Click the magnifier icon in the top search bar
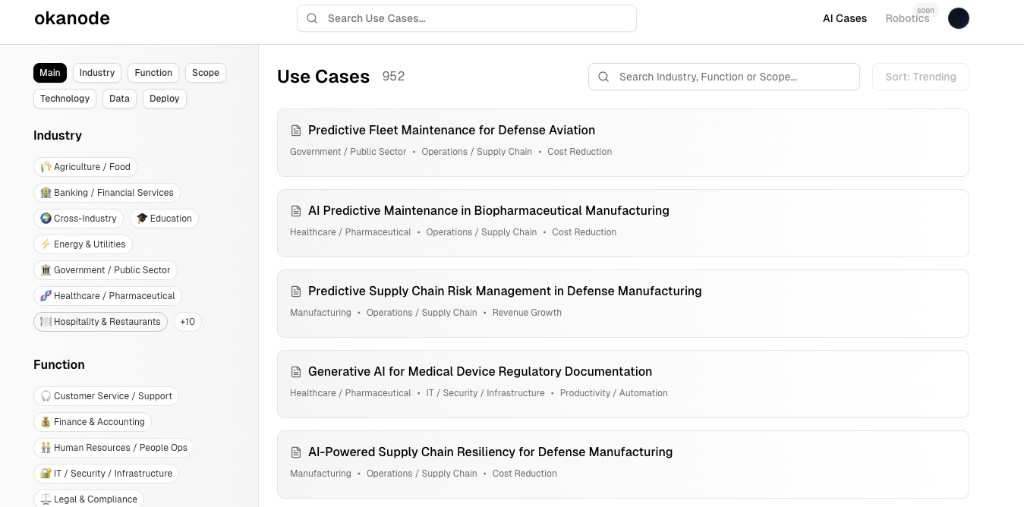The width and height of the screenshot is (1024, 507). tap(312, 18)
